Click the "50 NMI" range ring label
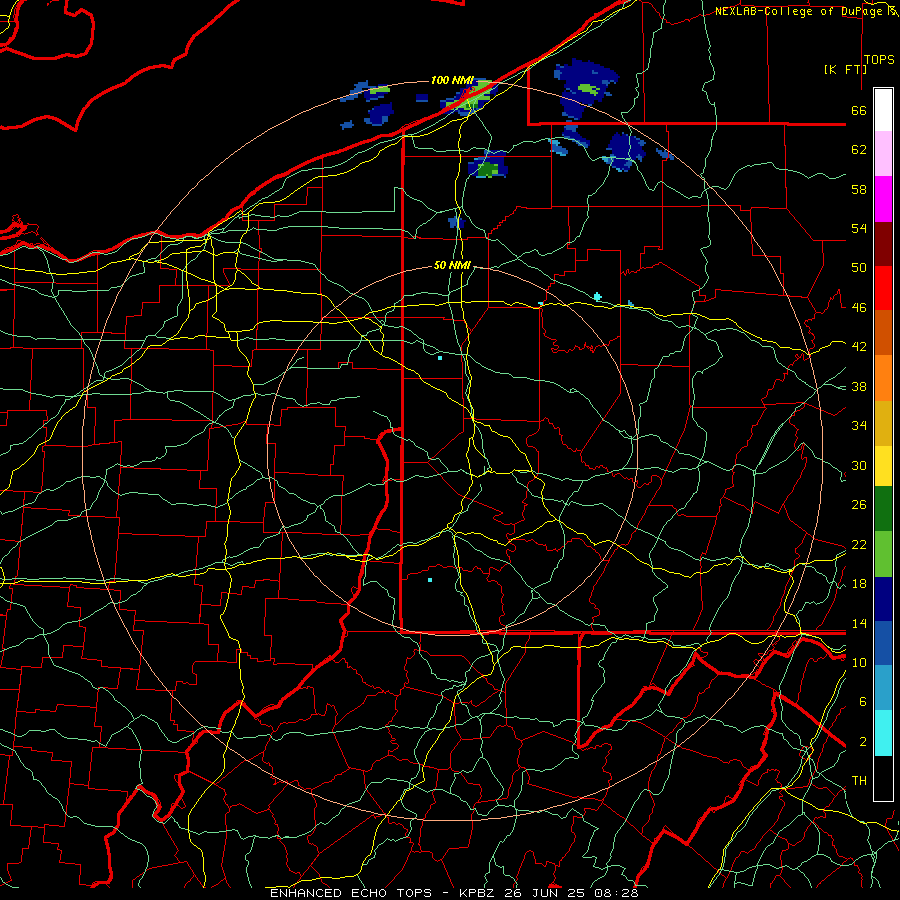The height and width of the screenshot is (900, 900). click(452, 265)
